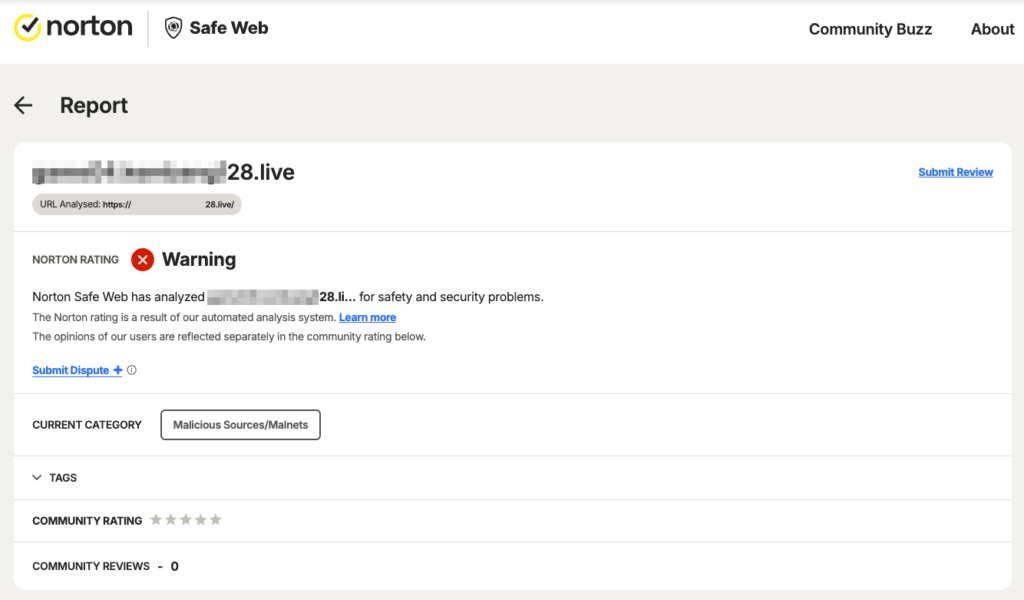Click the red Warning rating icon
Image resolution: width=1024 pixels, height=600 pixels.
coord(142,260)
